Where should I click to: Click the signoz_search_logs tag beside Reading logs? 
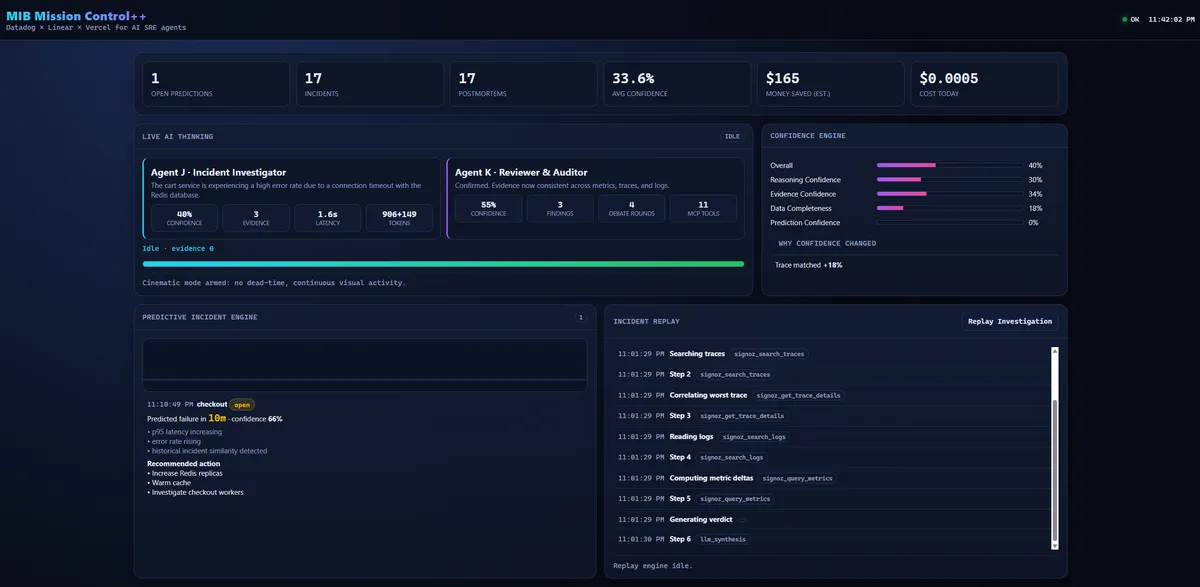754,437
